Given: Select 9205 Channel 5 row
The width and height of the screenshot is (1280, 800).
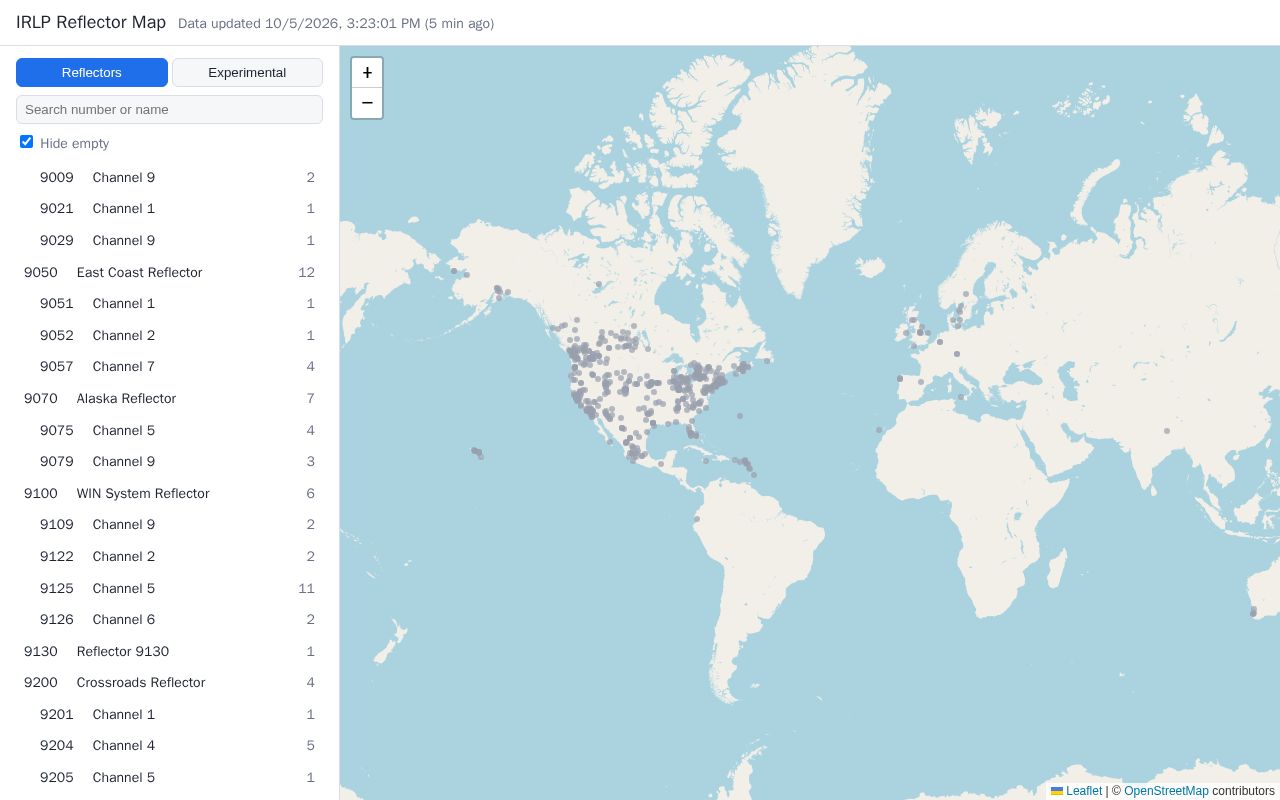Looking at the screenshot, I should coord(169,777).
